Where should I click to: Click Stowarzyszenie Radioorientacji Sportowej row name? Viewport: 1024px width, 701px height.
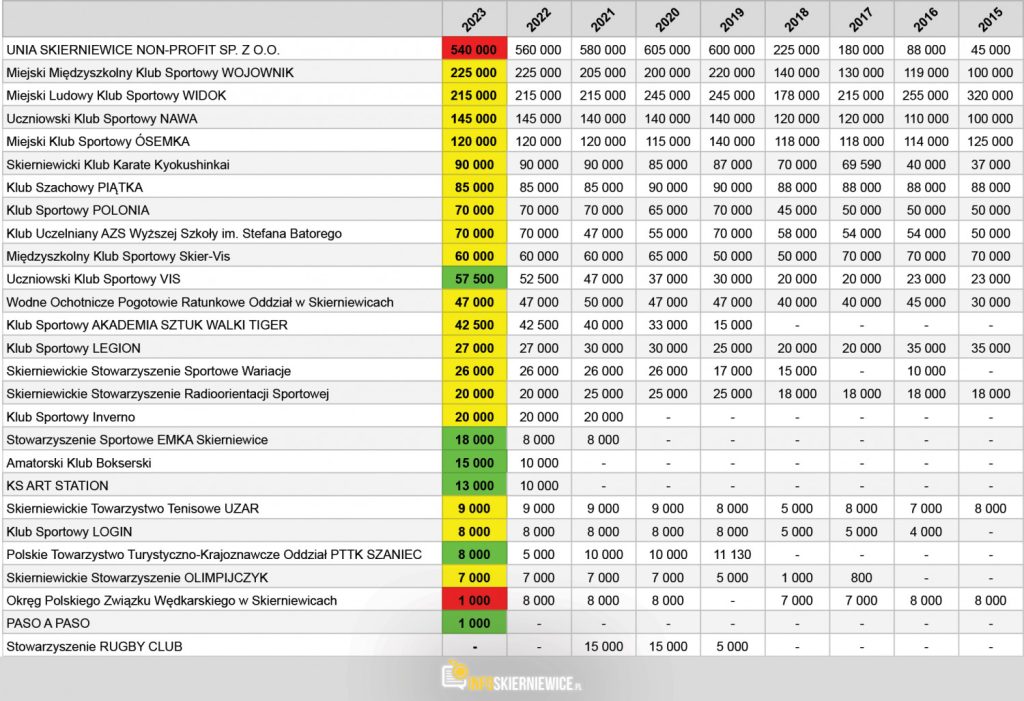pyautogui.click(x=168, y=394)
